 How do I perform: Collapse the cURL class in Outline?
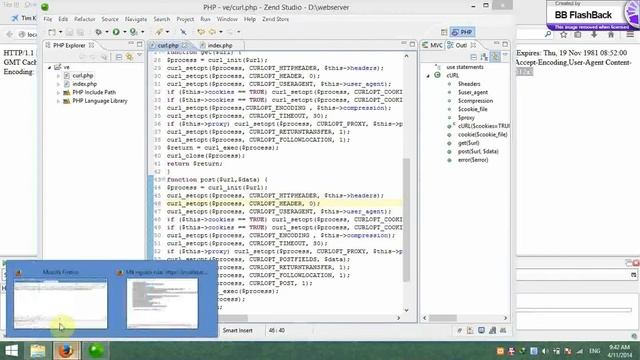428,76
